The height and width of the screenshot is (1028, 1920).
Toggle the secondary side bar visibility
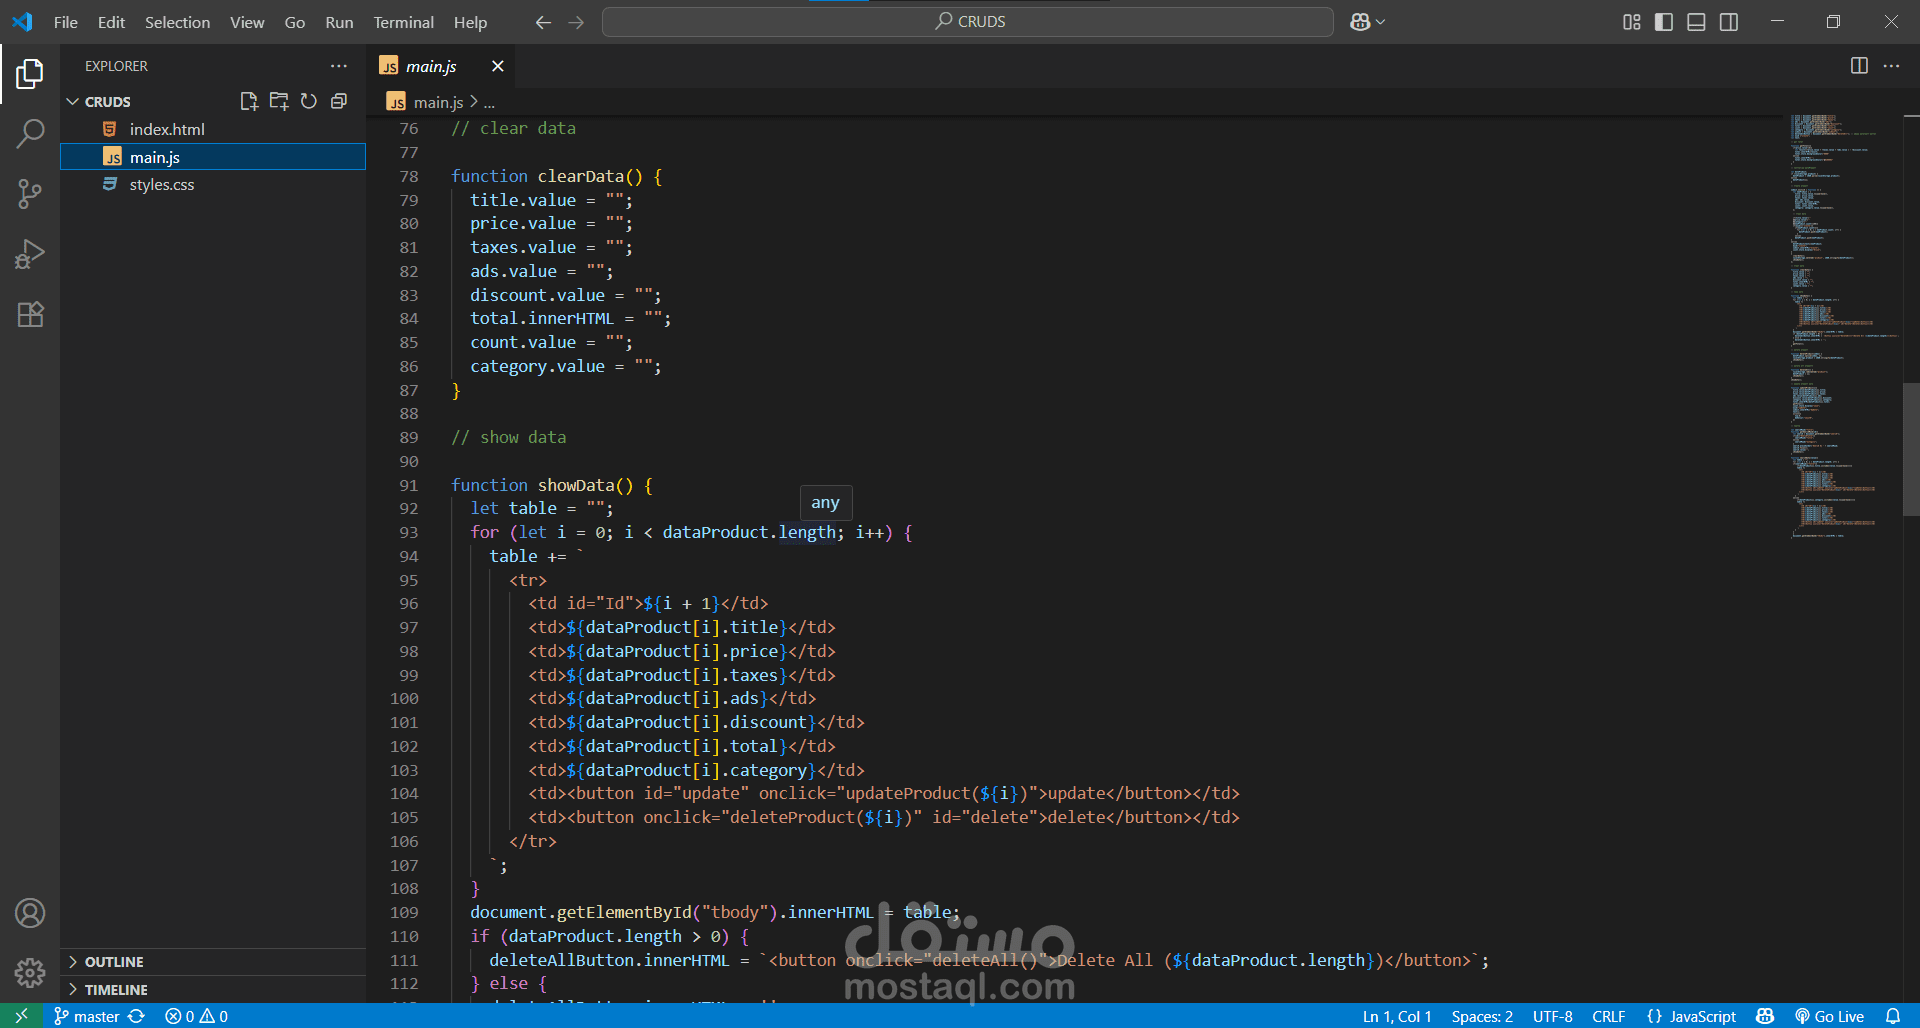[x=1729, y=22]
